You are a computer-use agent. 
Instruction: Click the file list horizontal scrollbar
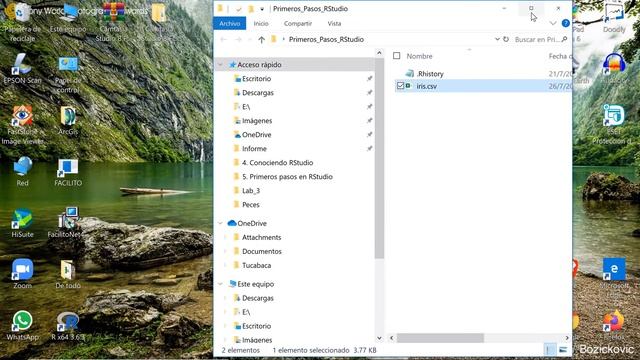440,338
